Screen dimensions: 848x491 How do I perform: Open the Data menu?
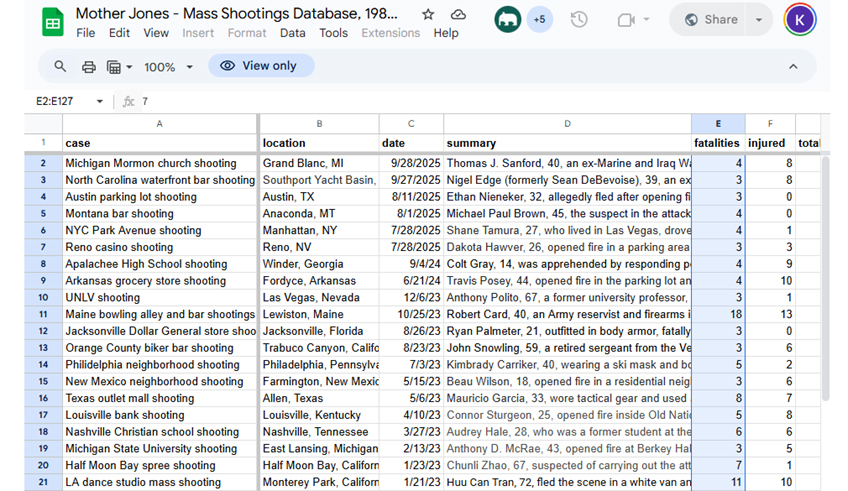(x=292, y=33)
